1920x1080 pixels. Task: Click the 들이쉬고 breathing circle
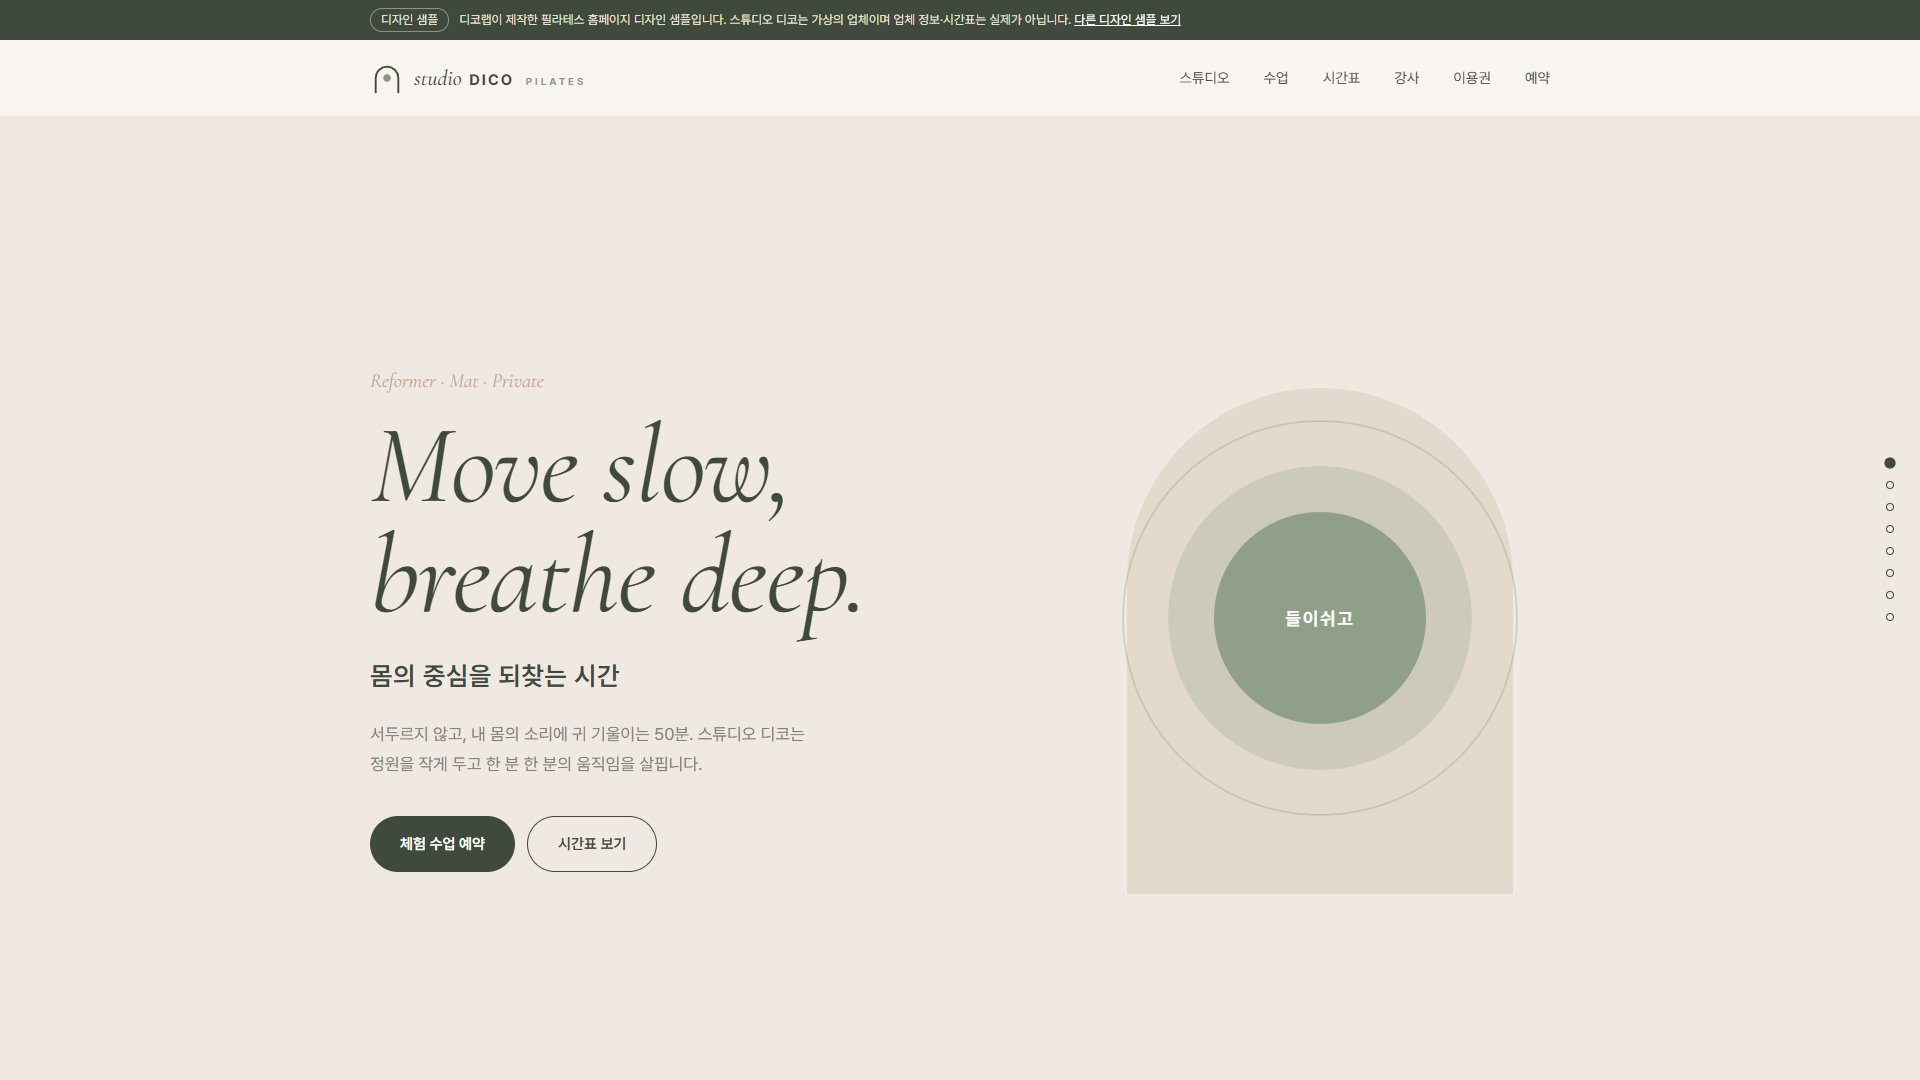click(x=1320, y=618)
